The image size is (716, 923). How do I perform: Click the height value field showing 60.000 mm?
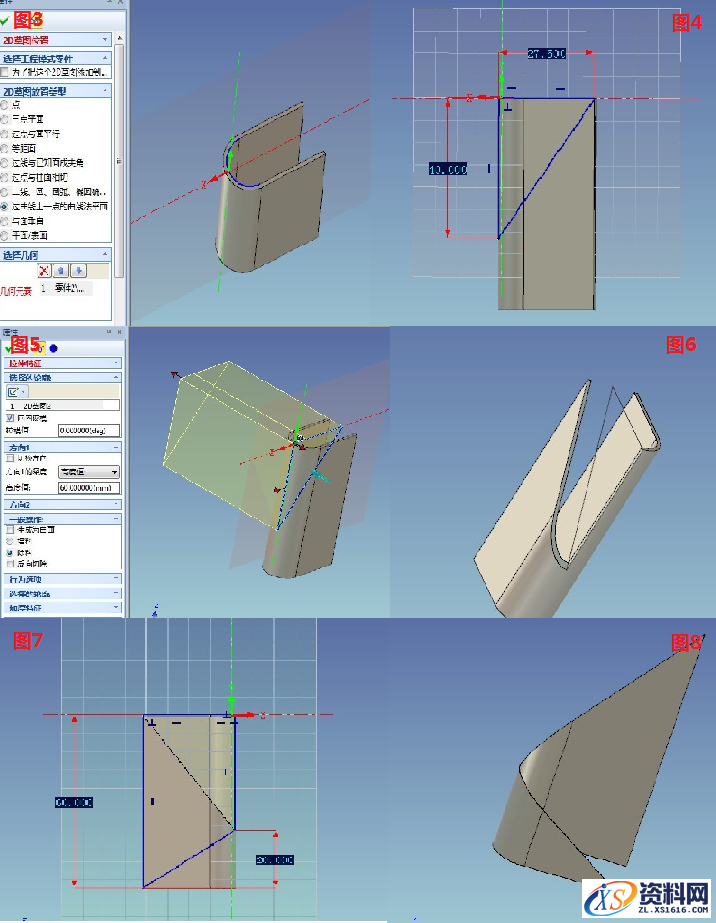point(88,488)
